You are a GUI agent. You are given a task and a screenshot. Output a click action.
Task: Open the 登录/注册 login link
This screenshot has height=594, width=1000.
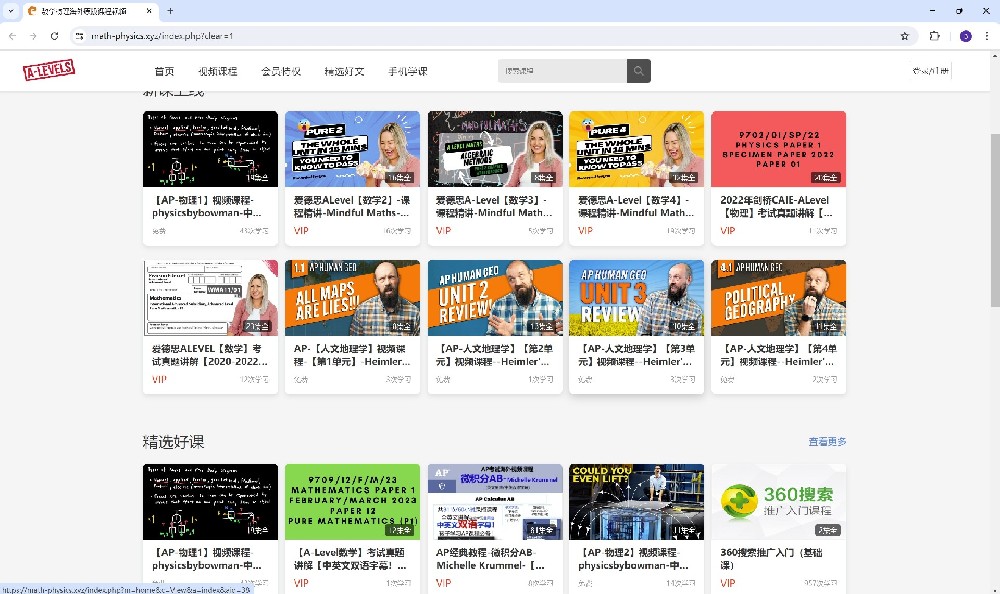click(930, 71)
